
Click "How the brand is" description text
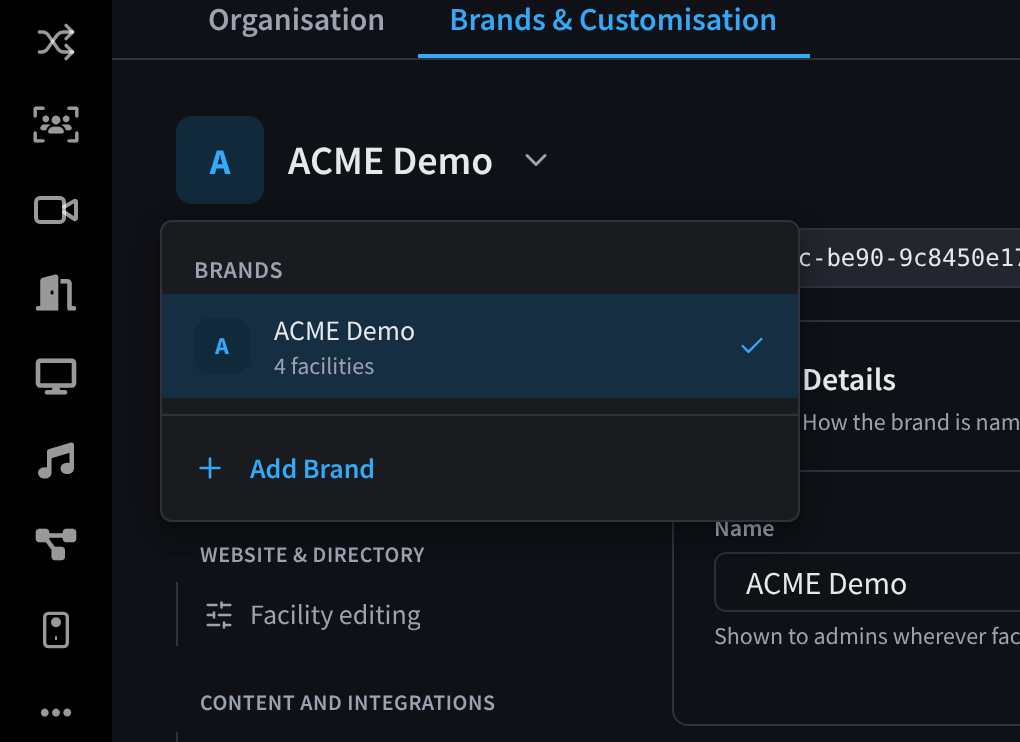[x=911, y=423]
